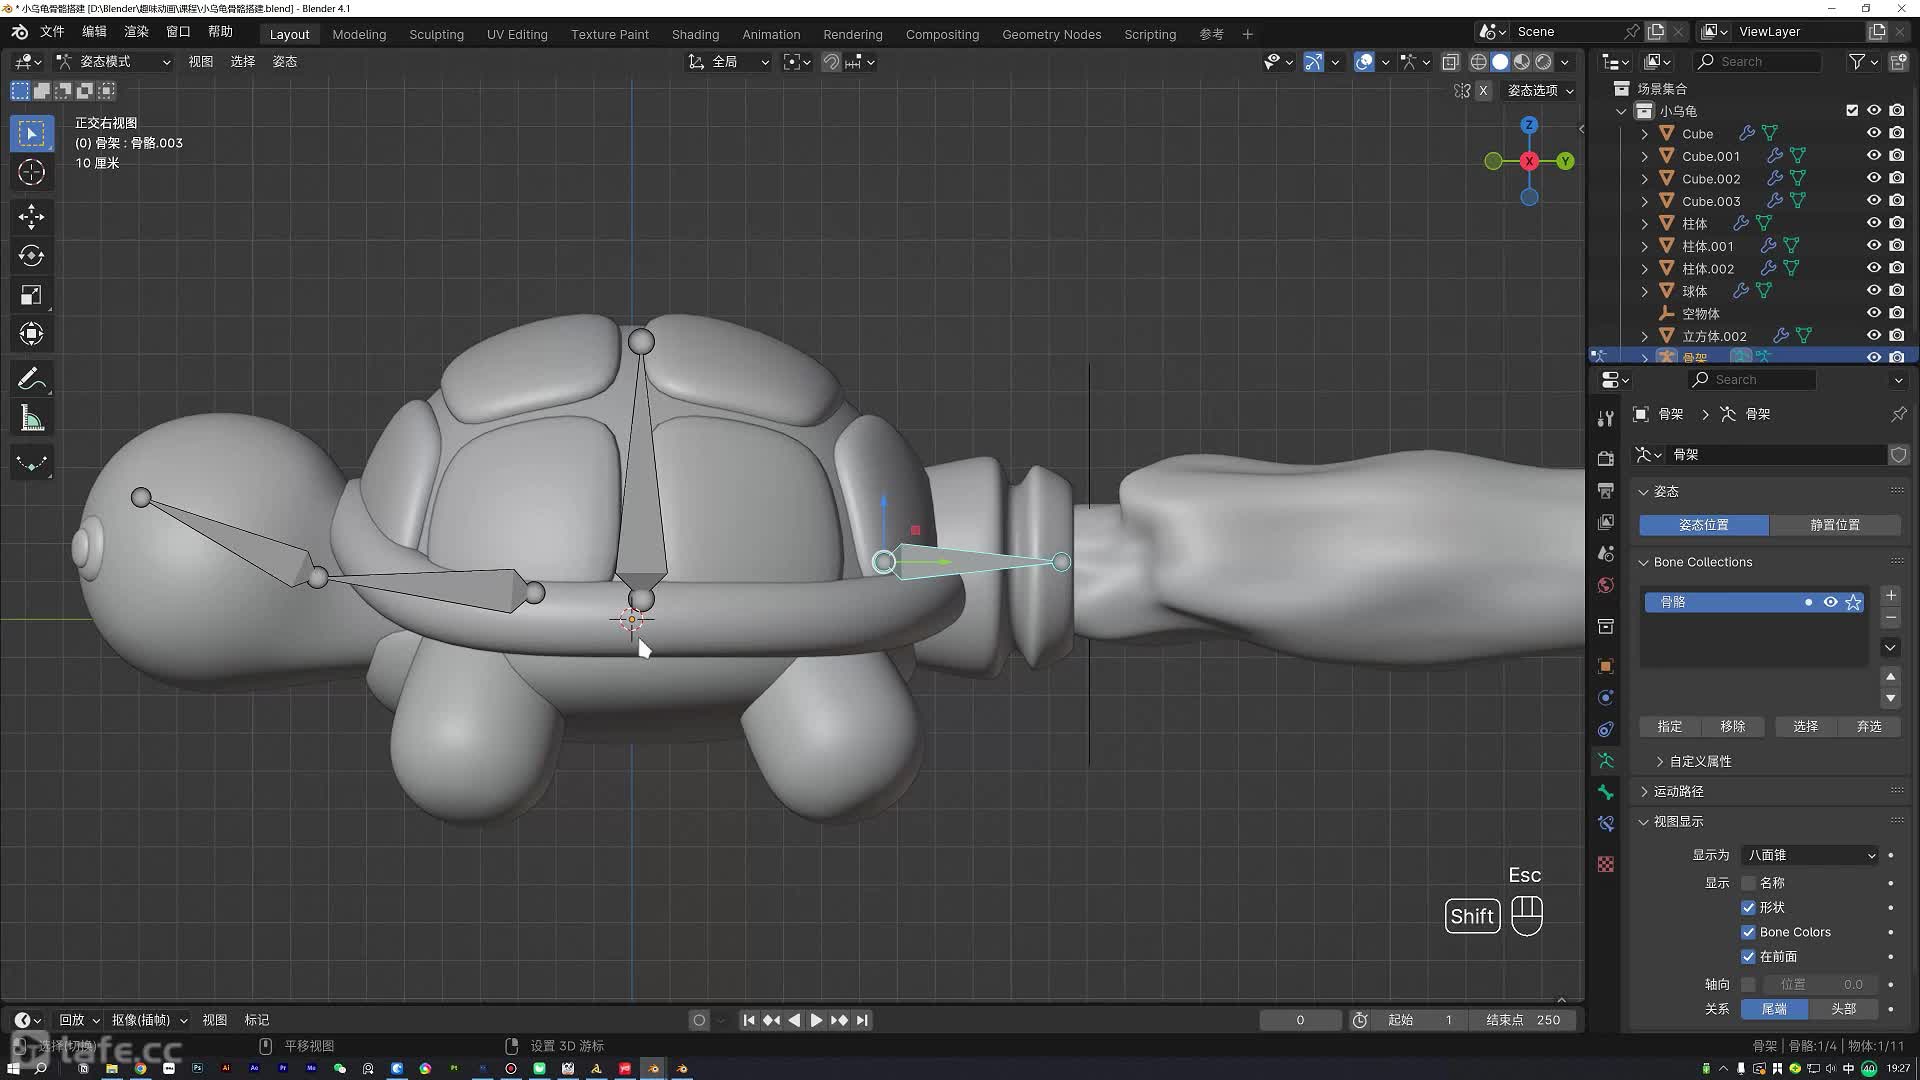Image resolution: width=1920 pixels, height=1080 pixels.
Task: Open the Physics properties tab
Action: [x=1605, y=697]
